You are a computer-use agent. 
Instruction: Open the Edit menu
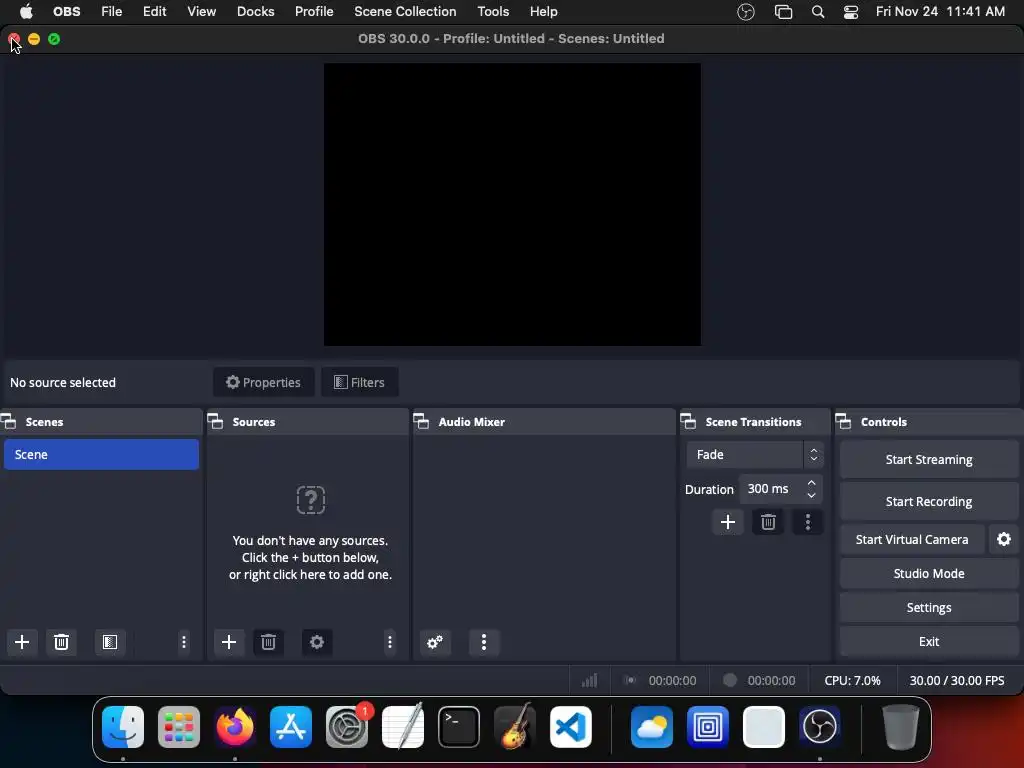click(x=155, y=12)
